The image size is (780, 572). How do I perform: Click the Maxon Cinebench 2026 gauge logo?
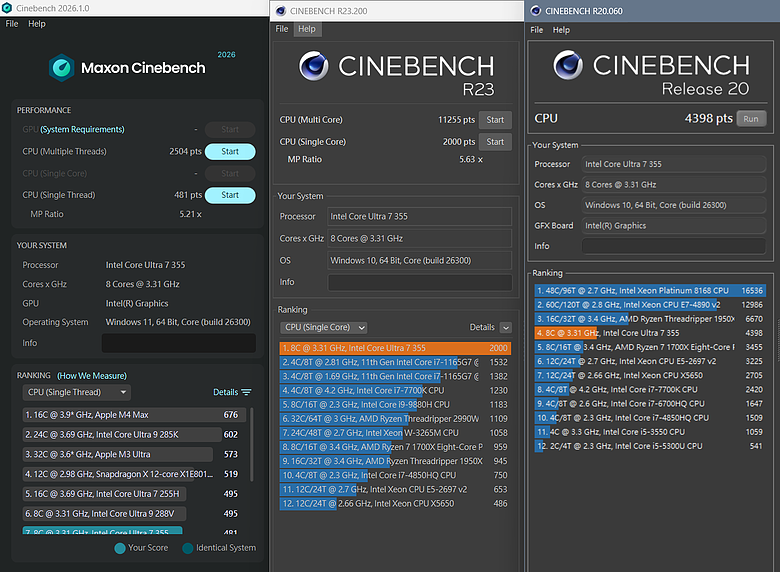tap(62, 68)
